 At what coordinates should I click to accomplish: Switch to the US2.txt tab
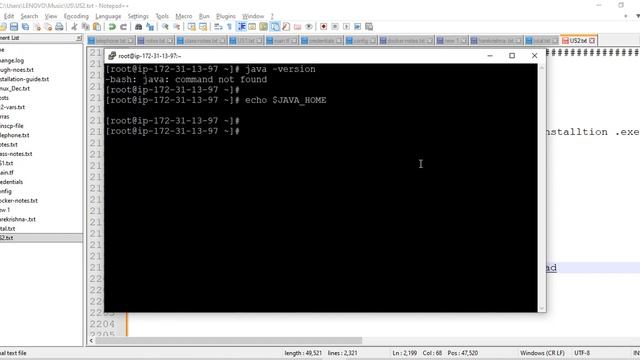click(578, 41)
